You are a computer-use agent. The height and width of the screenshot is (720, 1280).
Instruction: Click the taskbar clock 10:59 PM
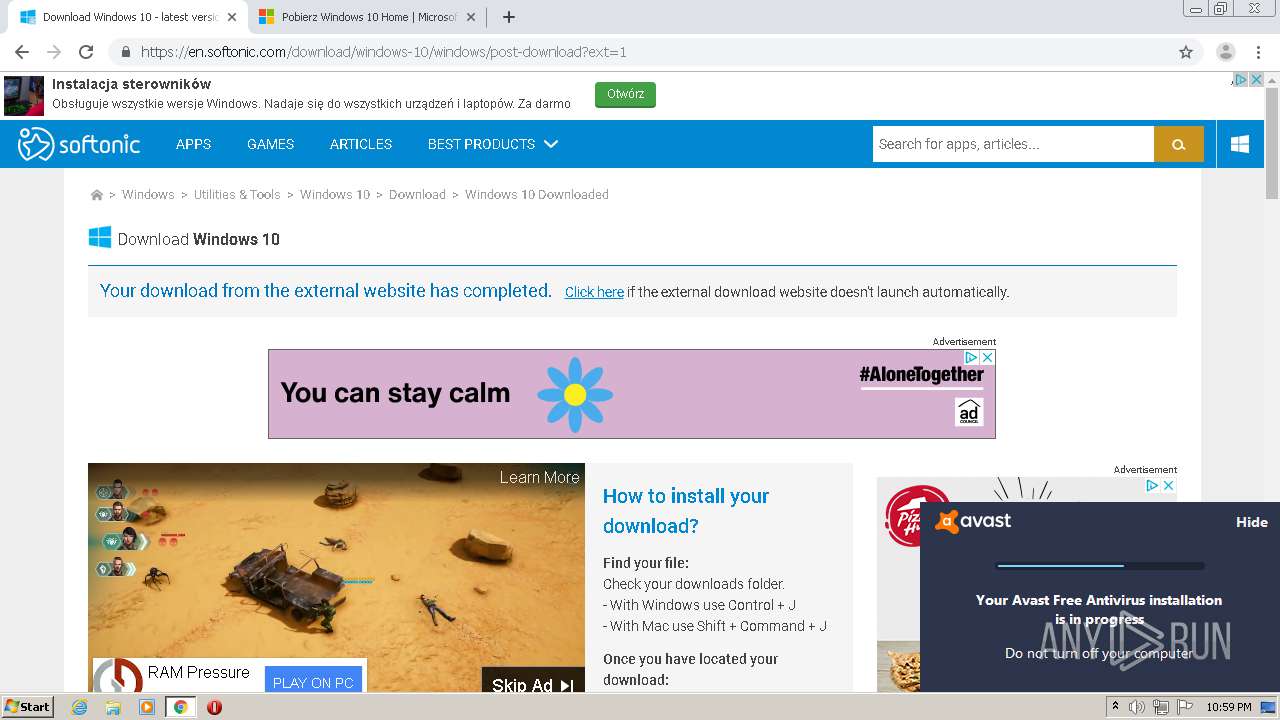pyautogui.click(x=1229, y=707)
